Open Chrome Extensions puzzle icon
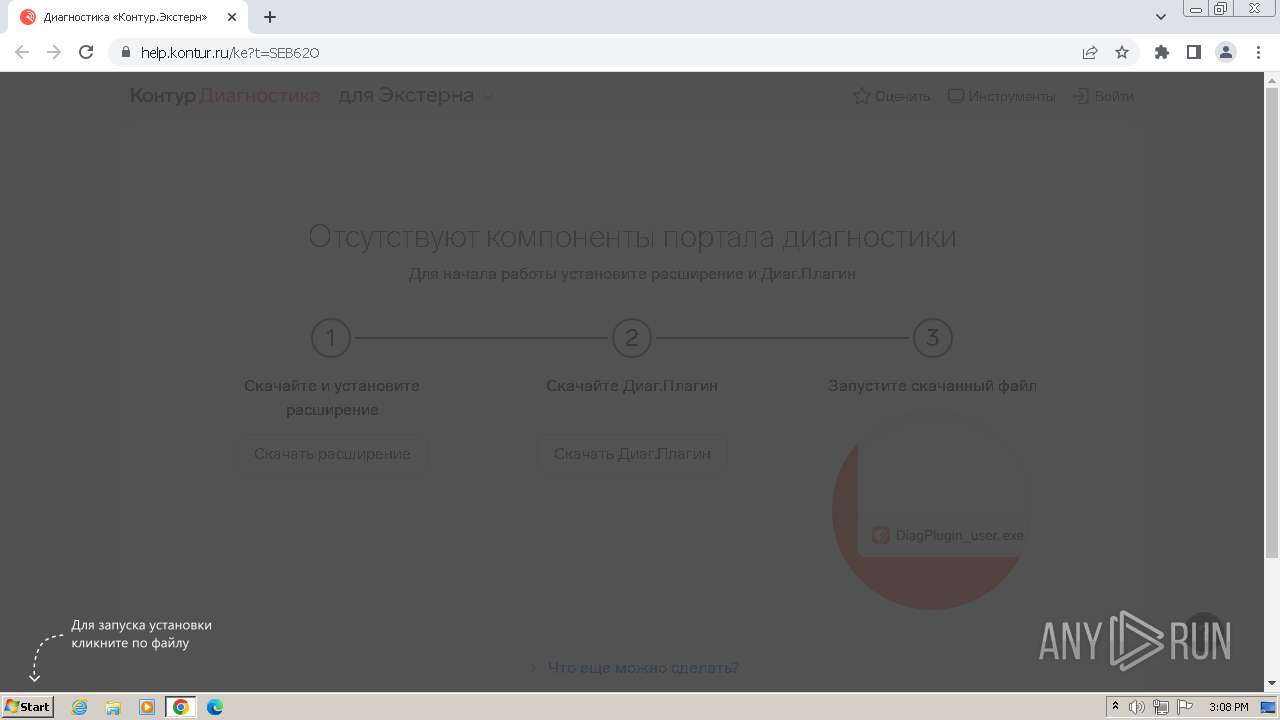 [1161, 52]
